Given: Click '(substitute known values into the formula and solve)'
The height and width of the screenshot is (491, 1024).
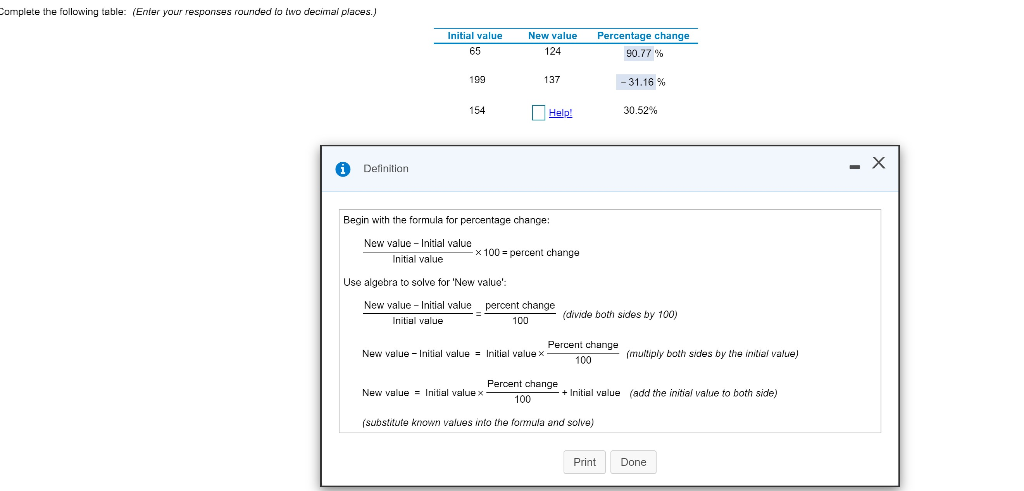Looking at the screenshot, I should [x=478, y=422].
